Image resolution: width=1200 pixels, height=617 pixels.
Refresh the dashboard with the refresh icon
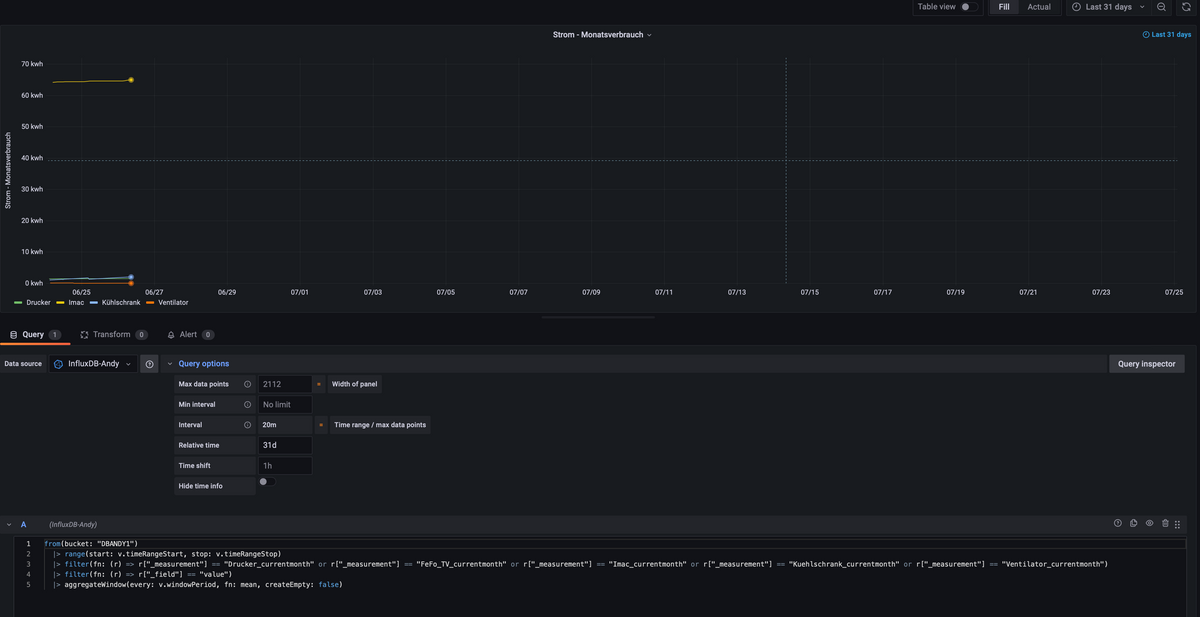click(1186, 7)
